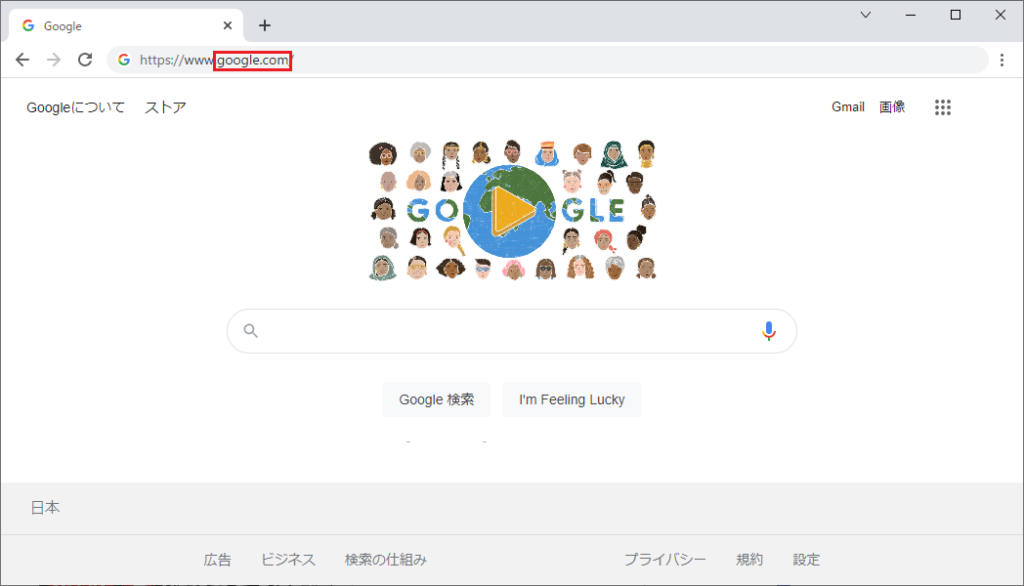Go back using the browser back arrow
This screenshot has width=1024, height=586.
tap(22, 60)
